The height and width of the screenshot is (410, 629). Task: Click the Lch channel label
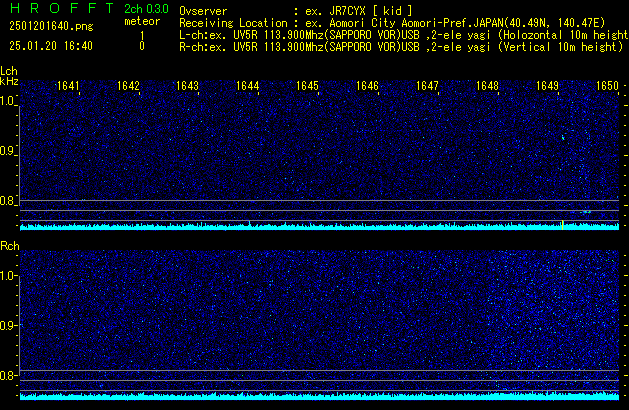pos(9,71)
